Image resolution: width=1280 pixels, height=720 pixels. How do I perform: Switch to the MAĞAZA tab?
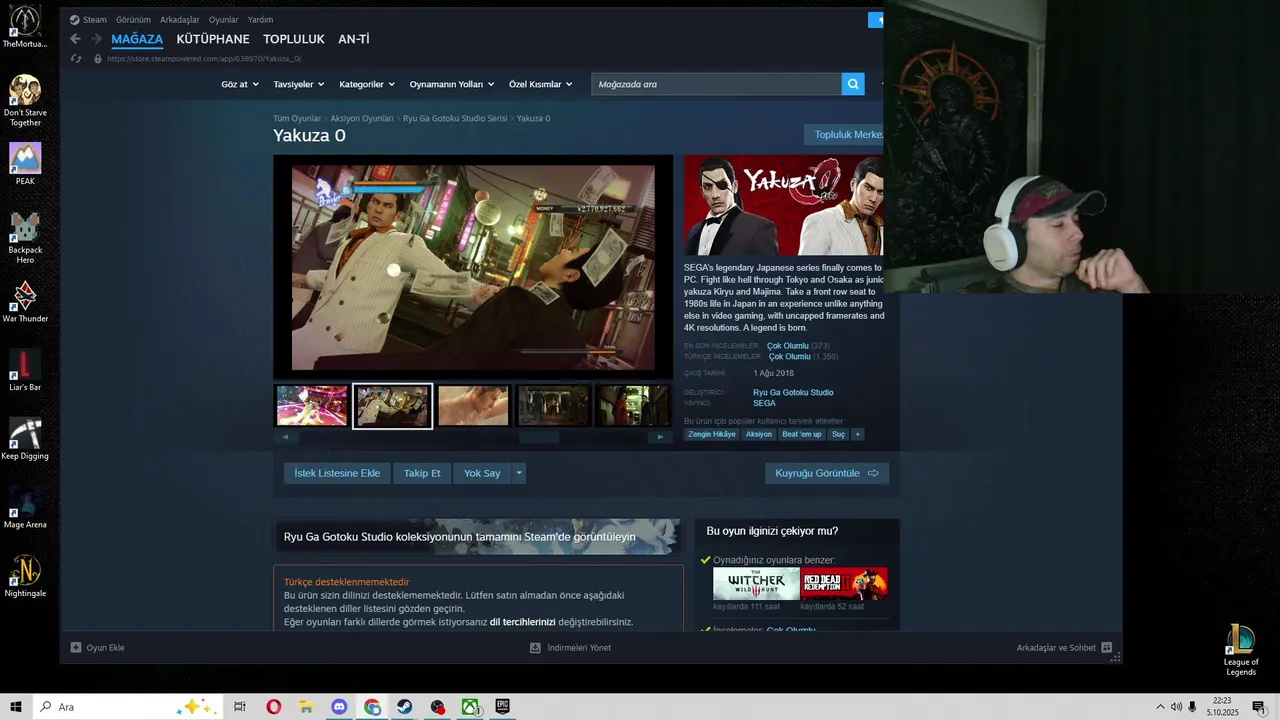137,39
